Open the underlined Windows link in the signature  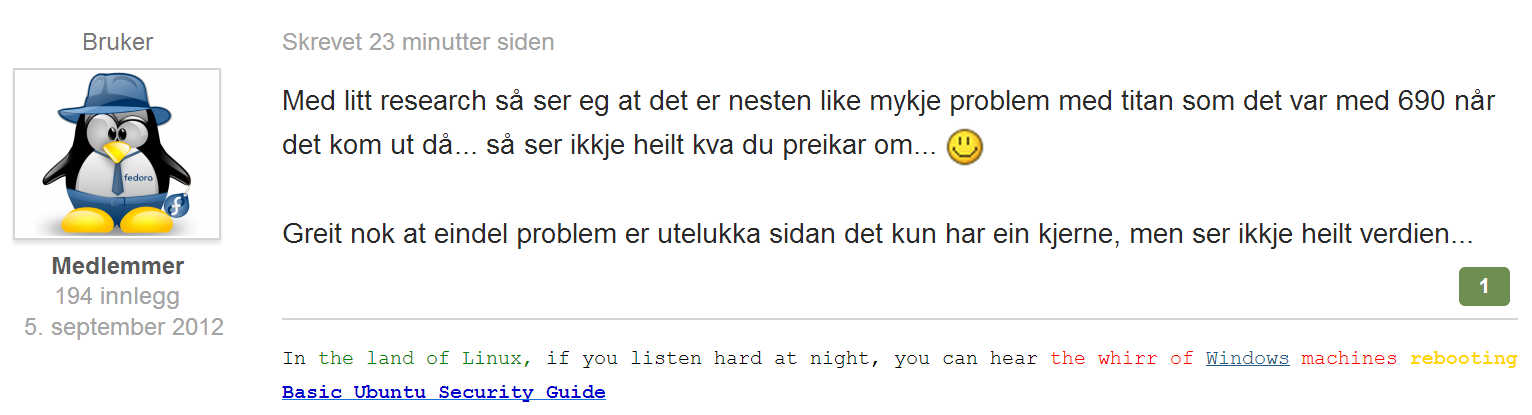pos(1247,358)
